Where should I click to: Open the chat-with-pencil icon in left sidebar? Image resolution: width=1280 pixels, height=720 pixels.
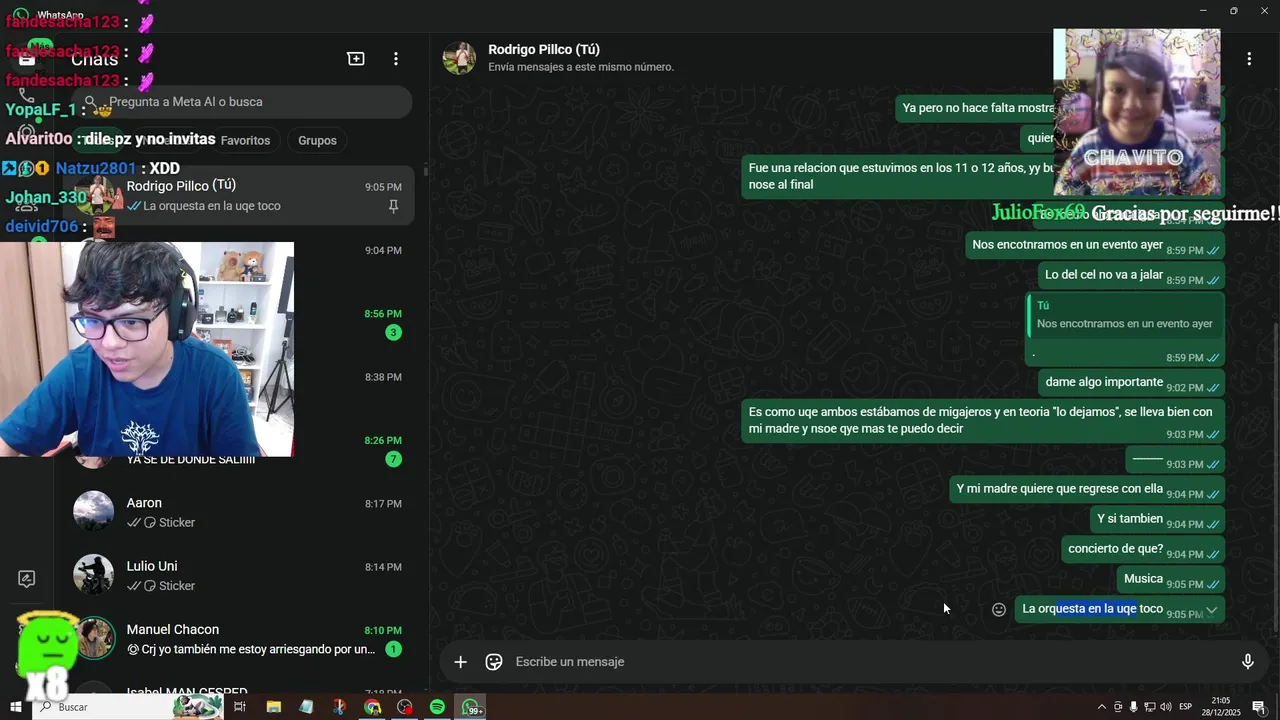click(x=27, y=579)
